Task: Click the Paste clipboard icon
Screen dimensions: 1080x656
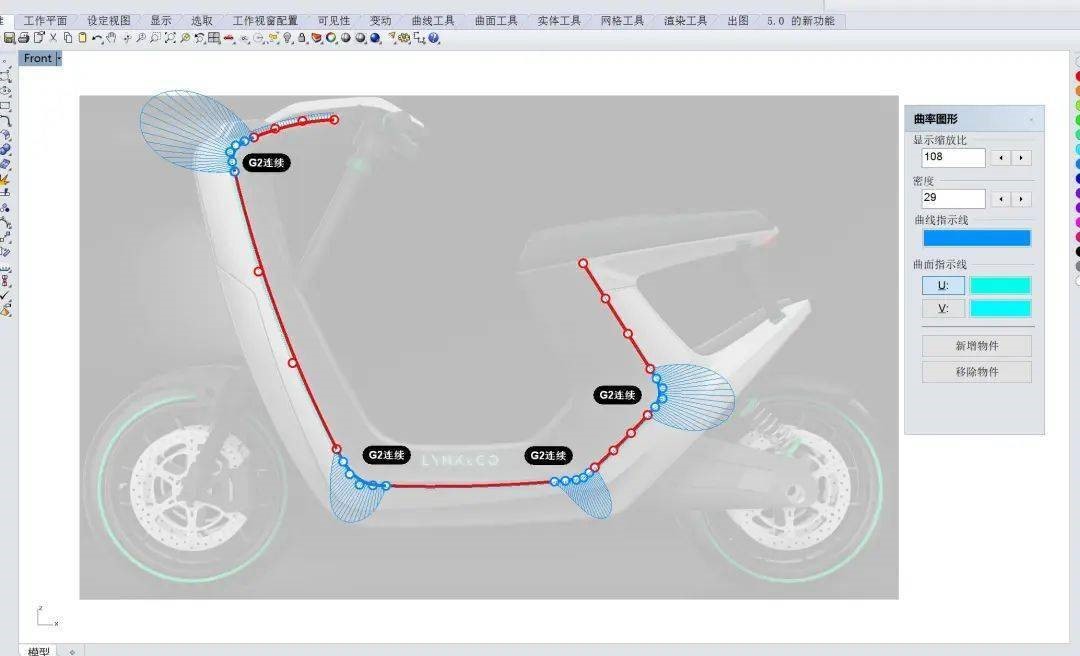Action: tap(83, 38)
